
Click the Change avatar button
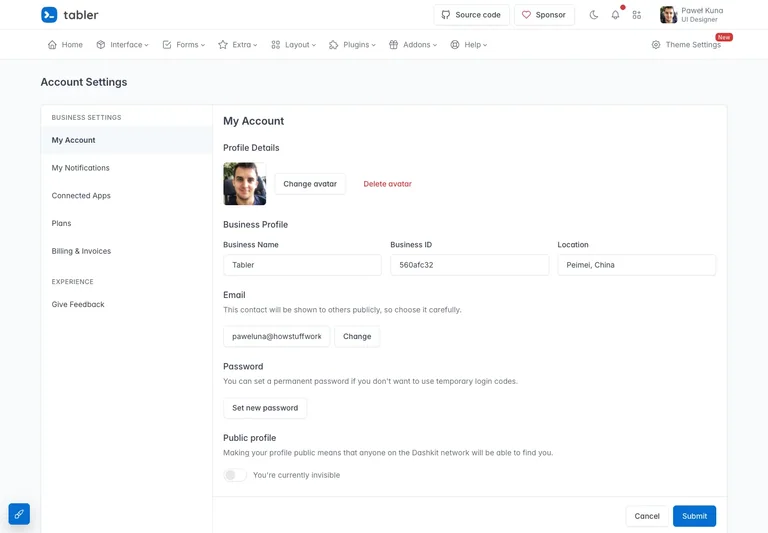[x=310, y=184]
